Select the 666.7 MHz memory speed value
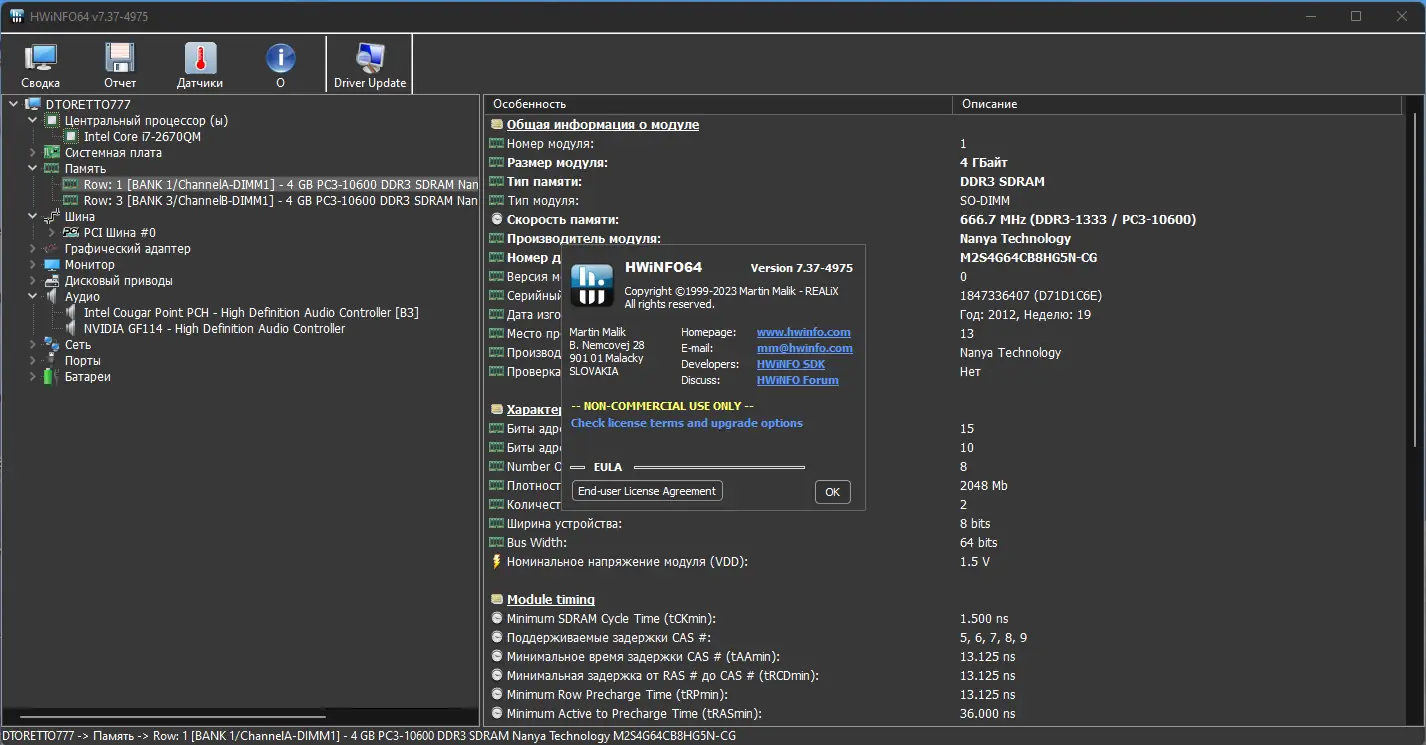 [1078, 220]
